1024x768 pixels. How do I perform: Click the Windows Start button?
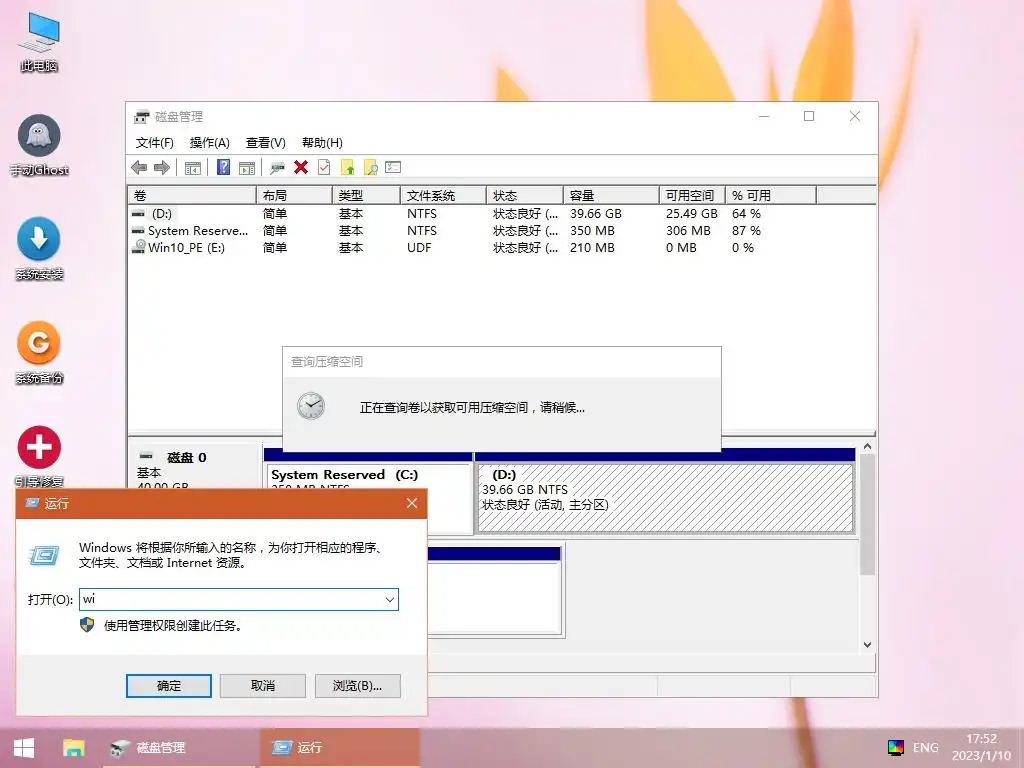pyautogui.click(x=24, y=748)
